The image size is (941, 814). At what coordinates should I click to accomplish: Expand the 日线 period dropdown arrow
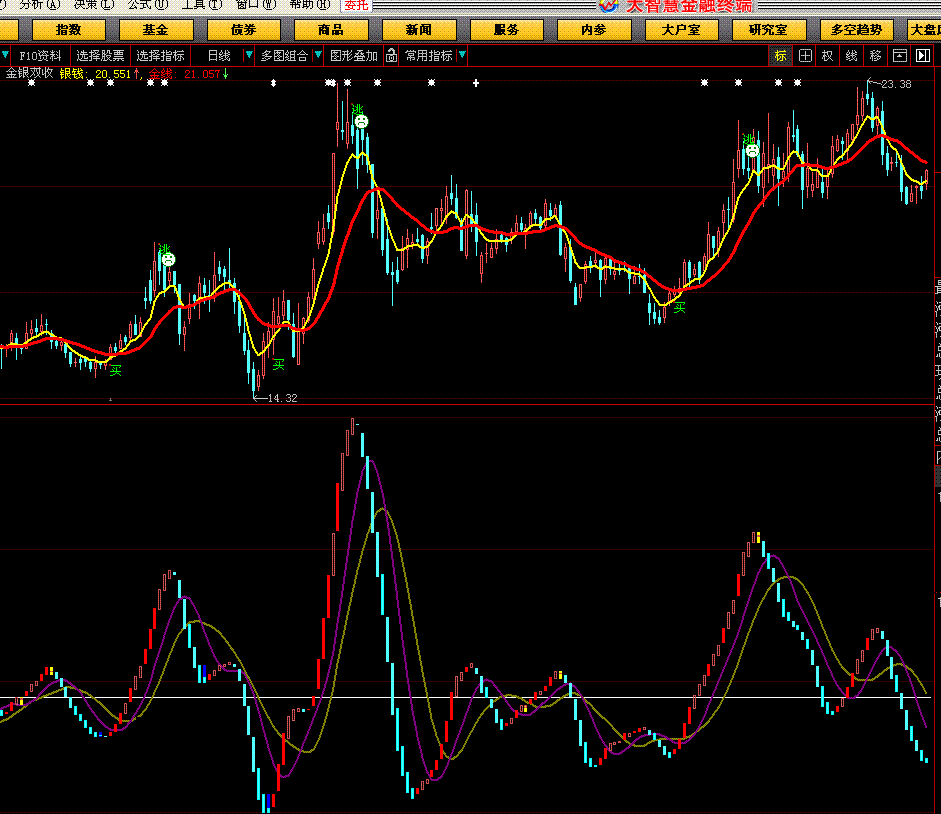[249, 56]
